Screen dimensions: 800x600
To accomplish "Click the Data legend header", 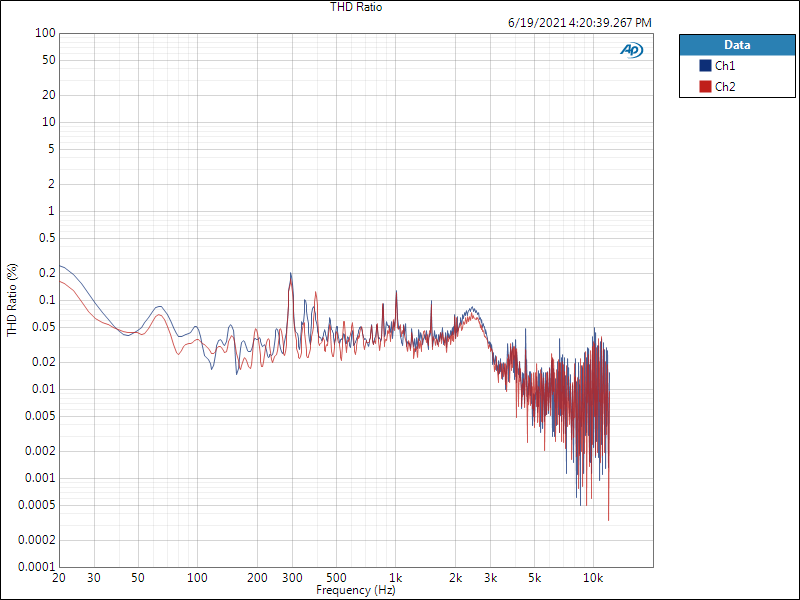I will tap(737, 45).
